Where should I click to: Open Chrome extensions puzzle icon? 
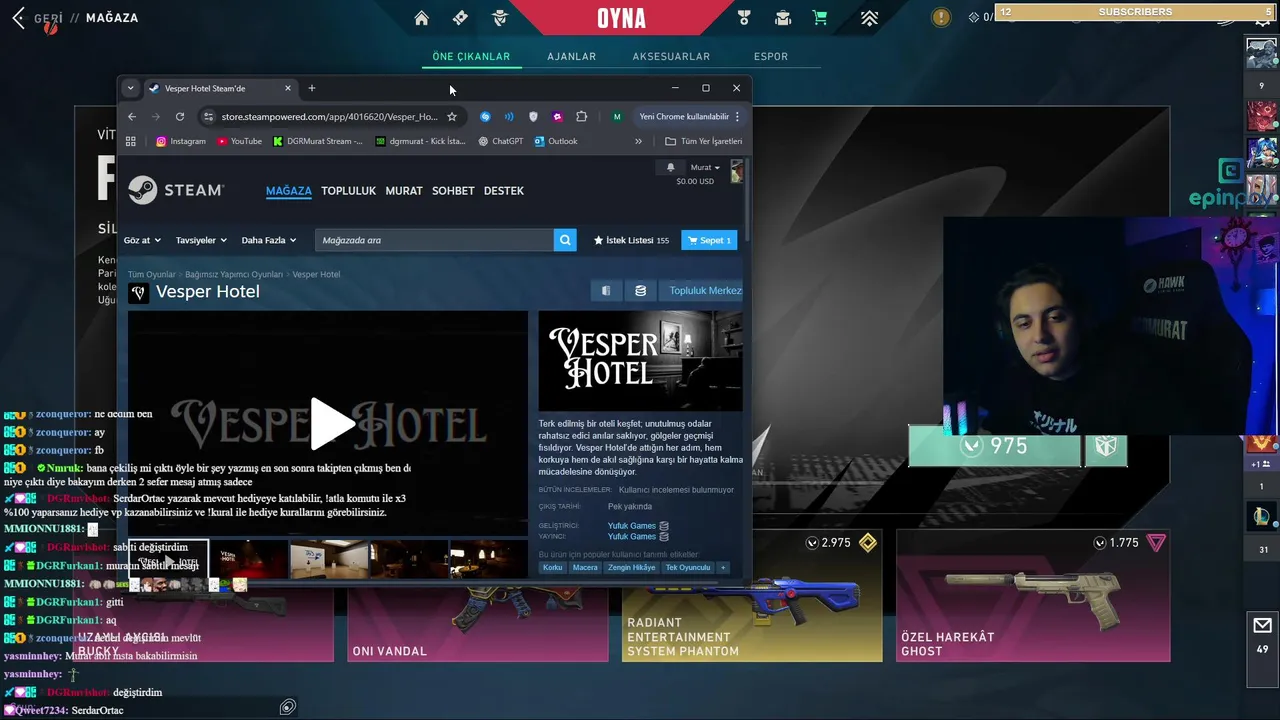pos(581,117)
